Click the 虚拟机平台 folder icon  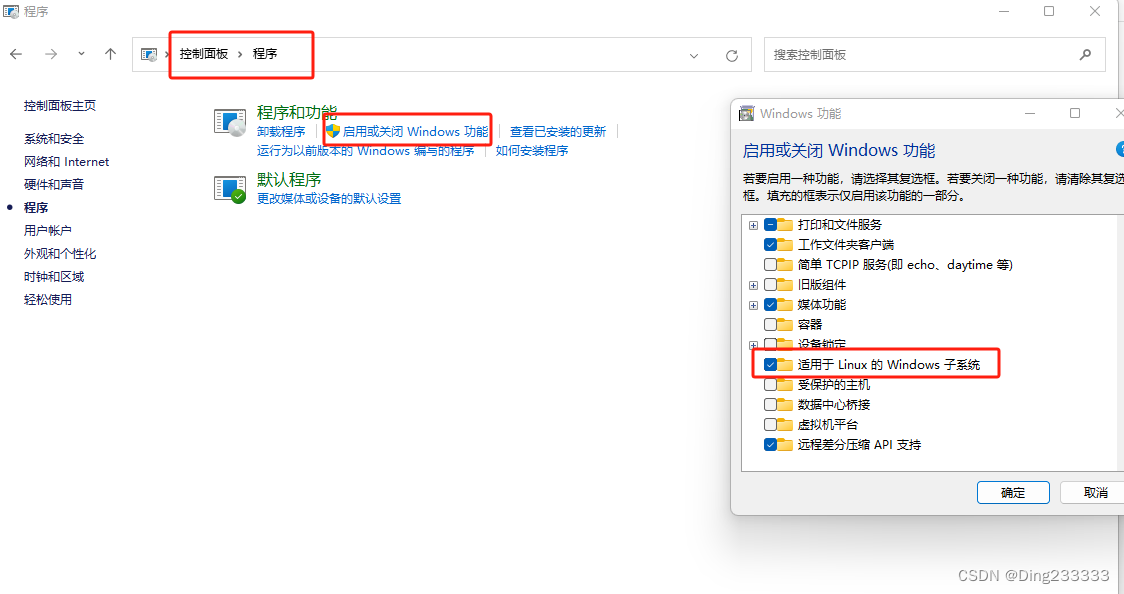point(785,424)
